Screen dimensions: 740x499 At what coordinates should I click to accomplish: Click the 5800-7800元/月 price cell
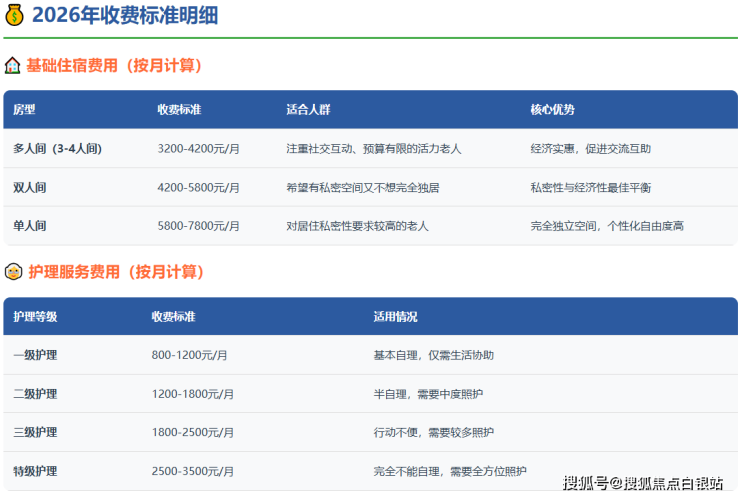click(x=198, y=226)
